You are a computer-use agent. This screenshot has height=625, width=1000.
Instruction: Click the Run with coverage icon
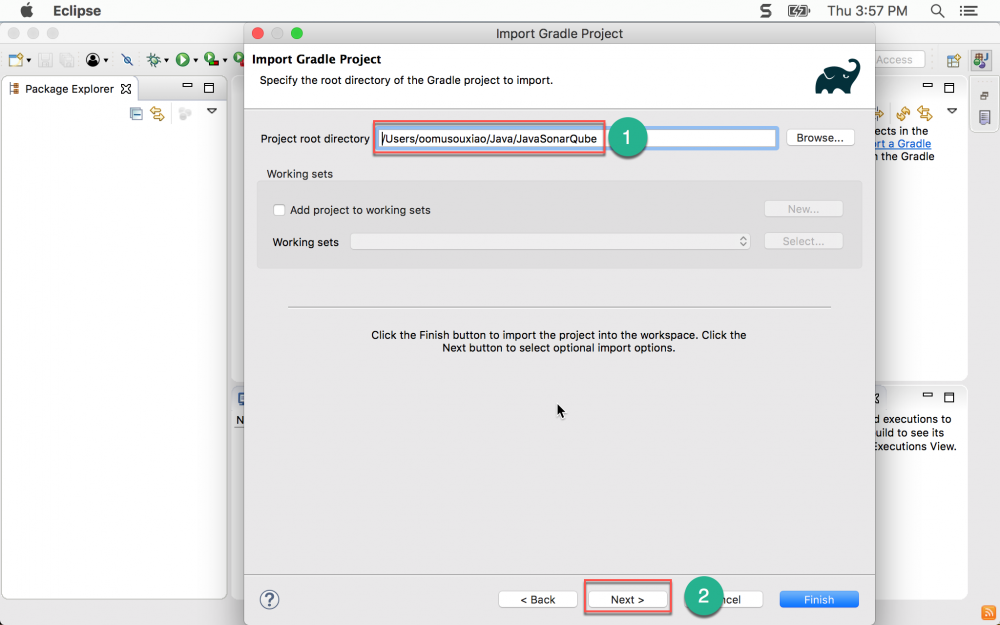point(212,60)
